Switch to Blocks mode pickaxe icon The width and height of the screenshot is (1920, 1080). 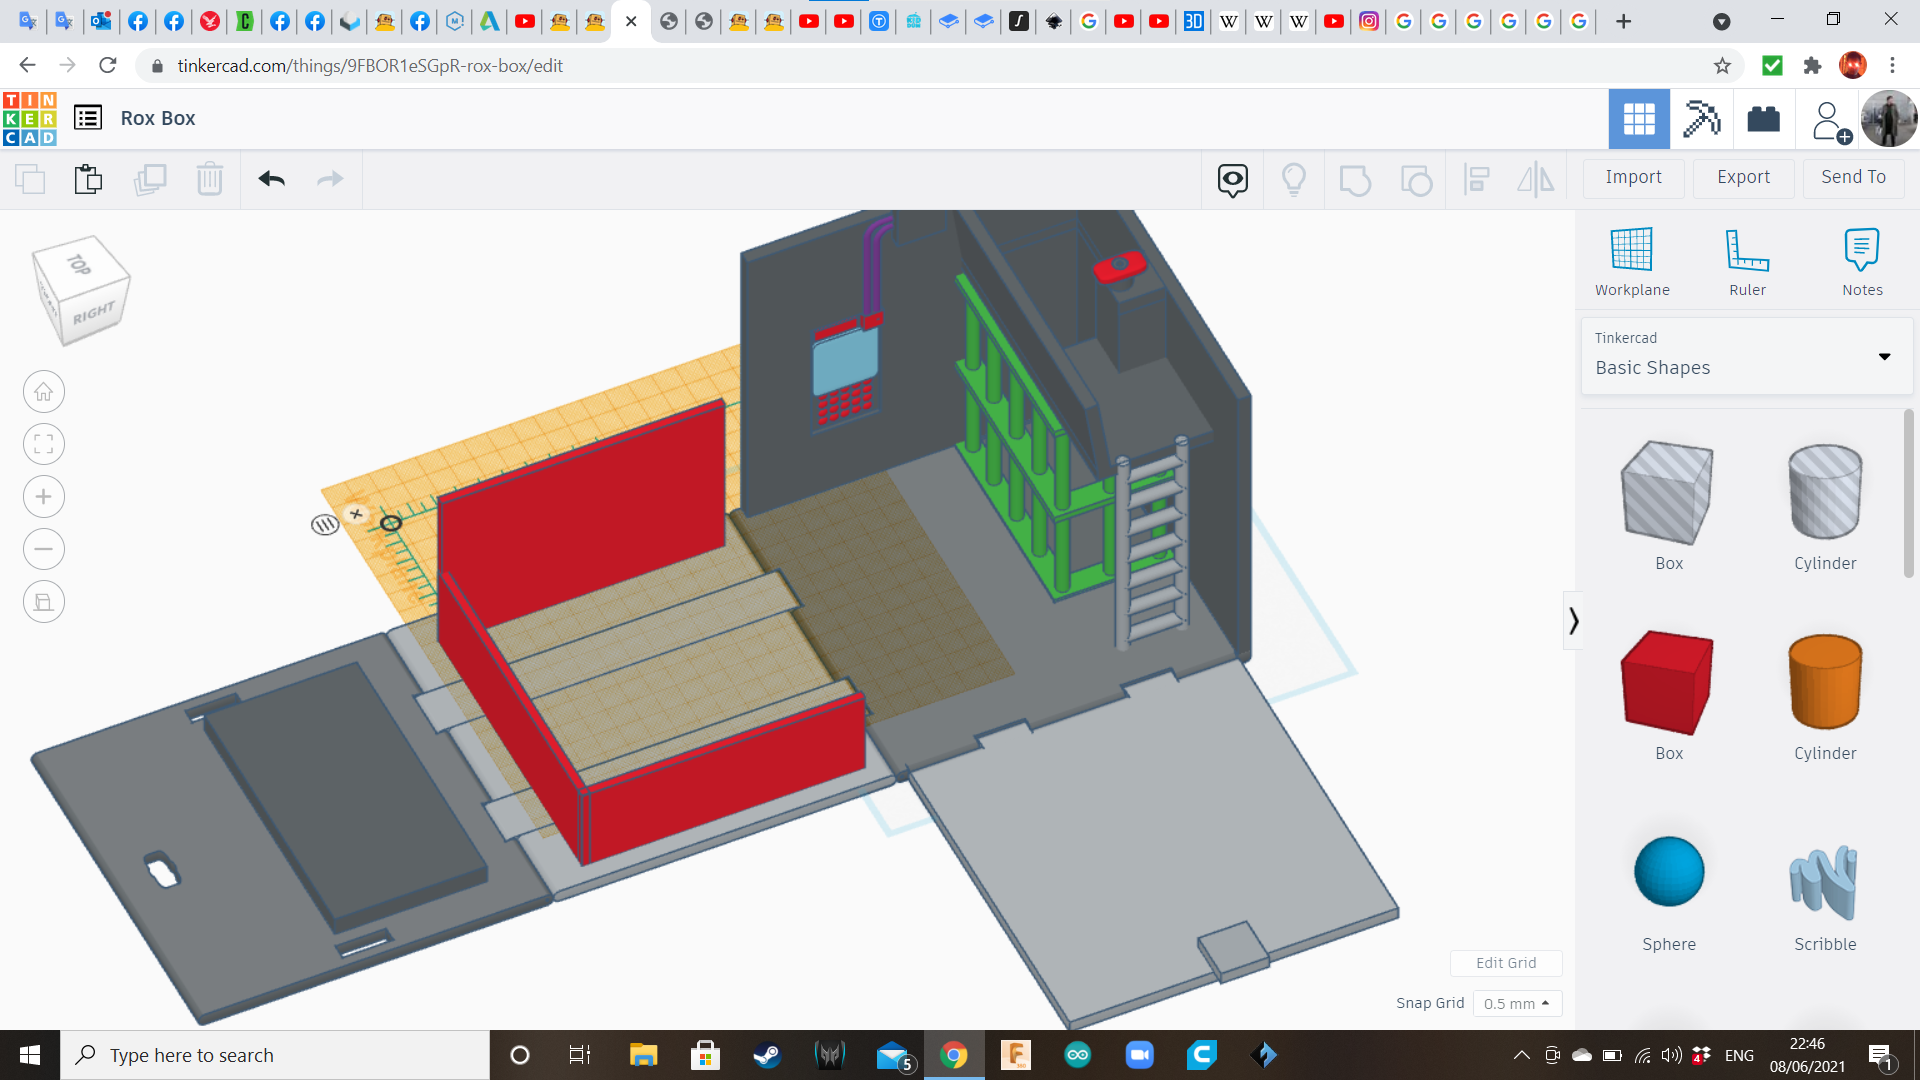[1701, 119]
